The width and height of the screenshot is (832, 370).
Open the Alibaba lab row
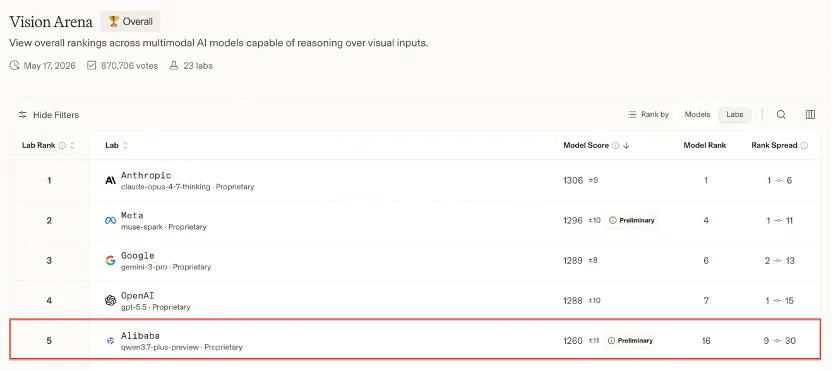coord(415,340)
